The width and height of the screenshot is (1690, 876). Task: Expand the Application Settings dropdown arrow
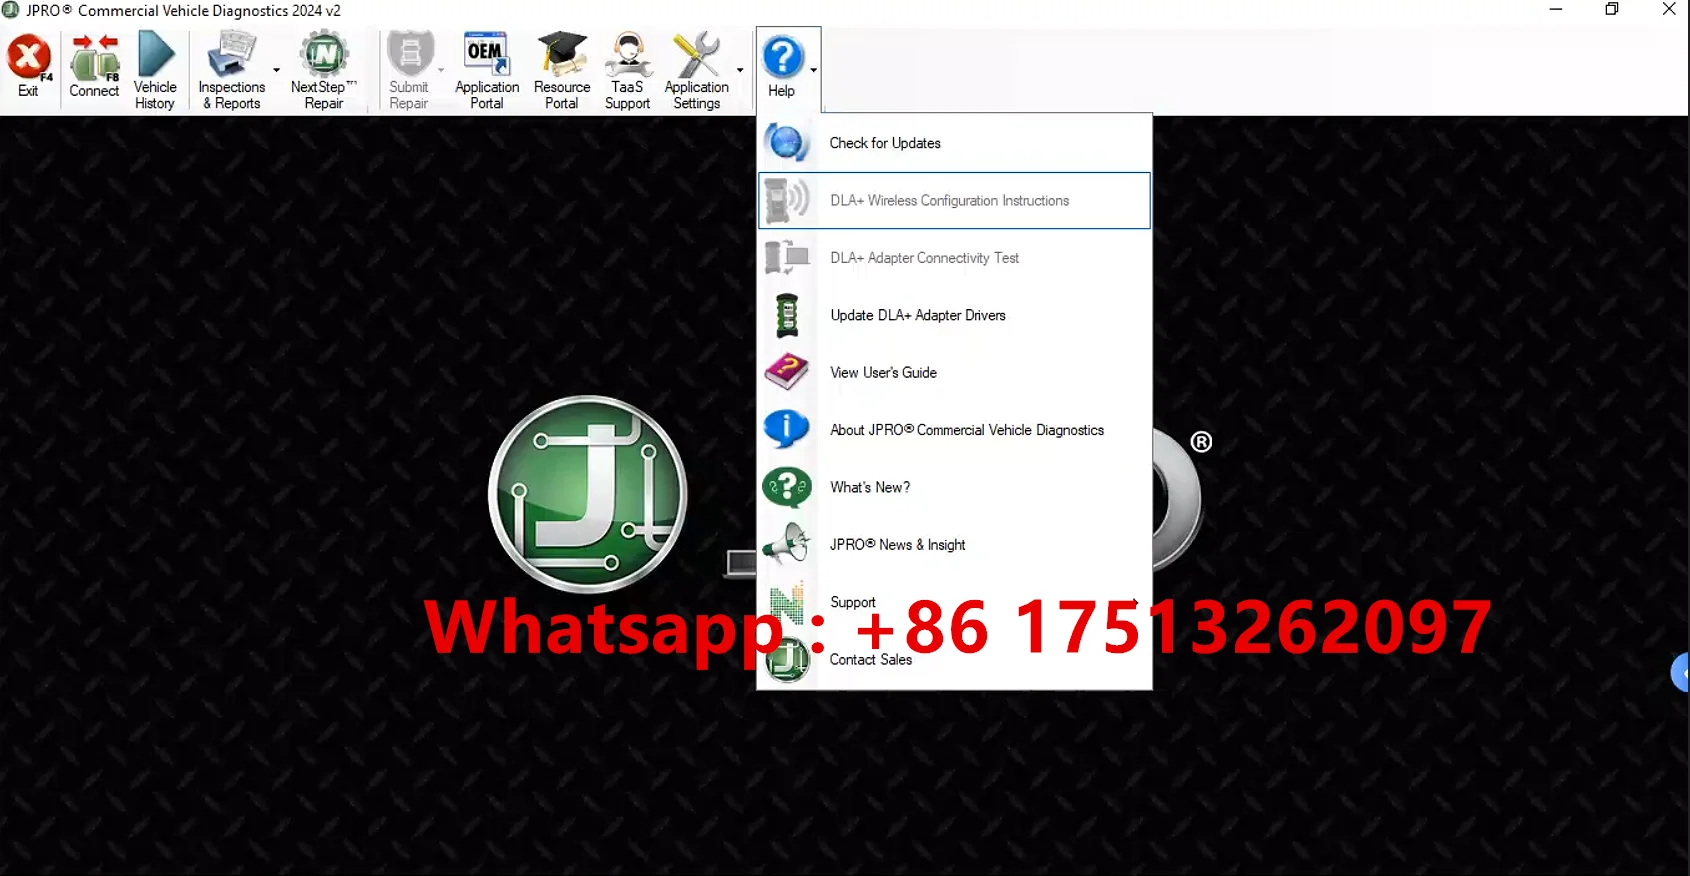pyautogui.click(x=740, y=71)
